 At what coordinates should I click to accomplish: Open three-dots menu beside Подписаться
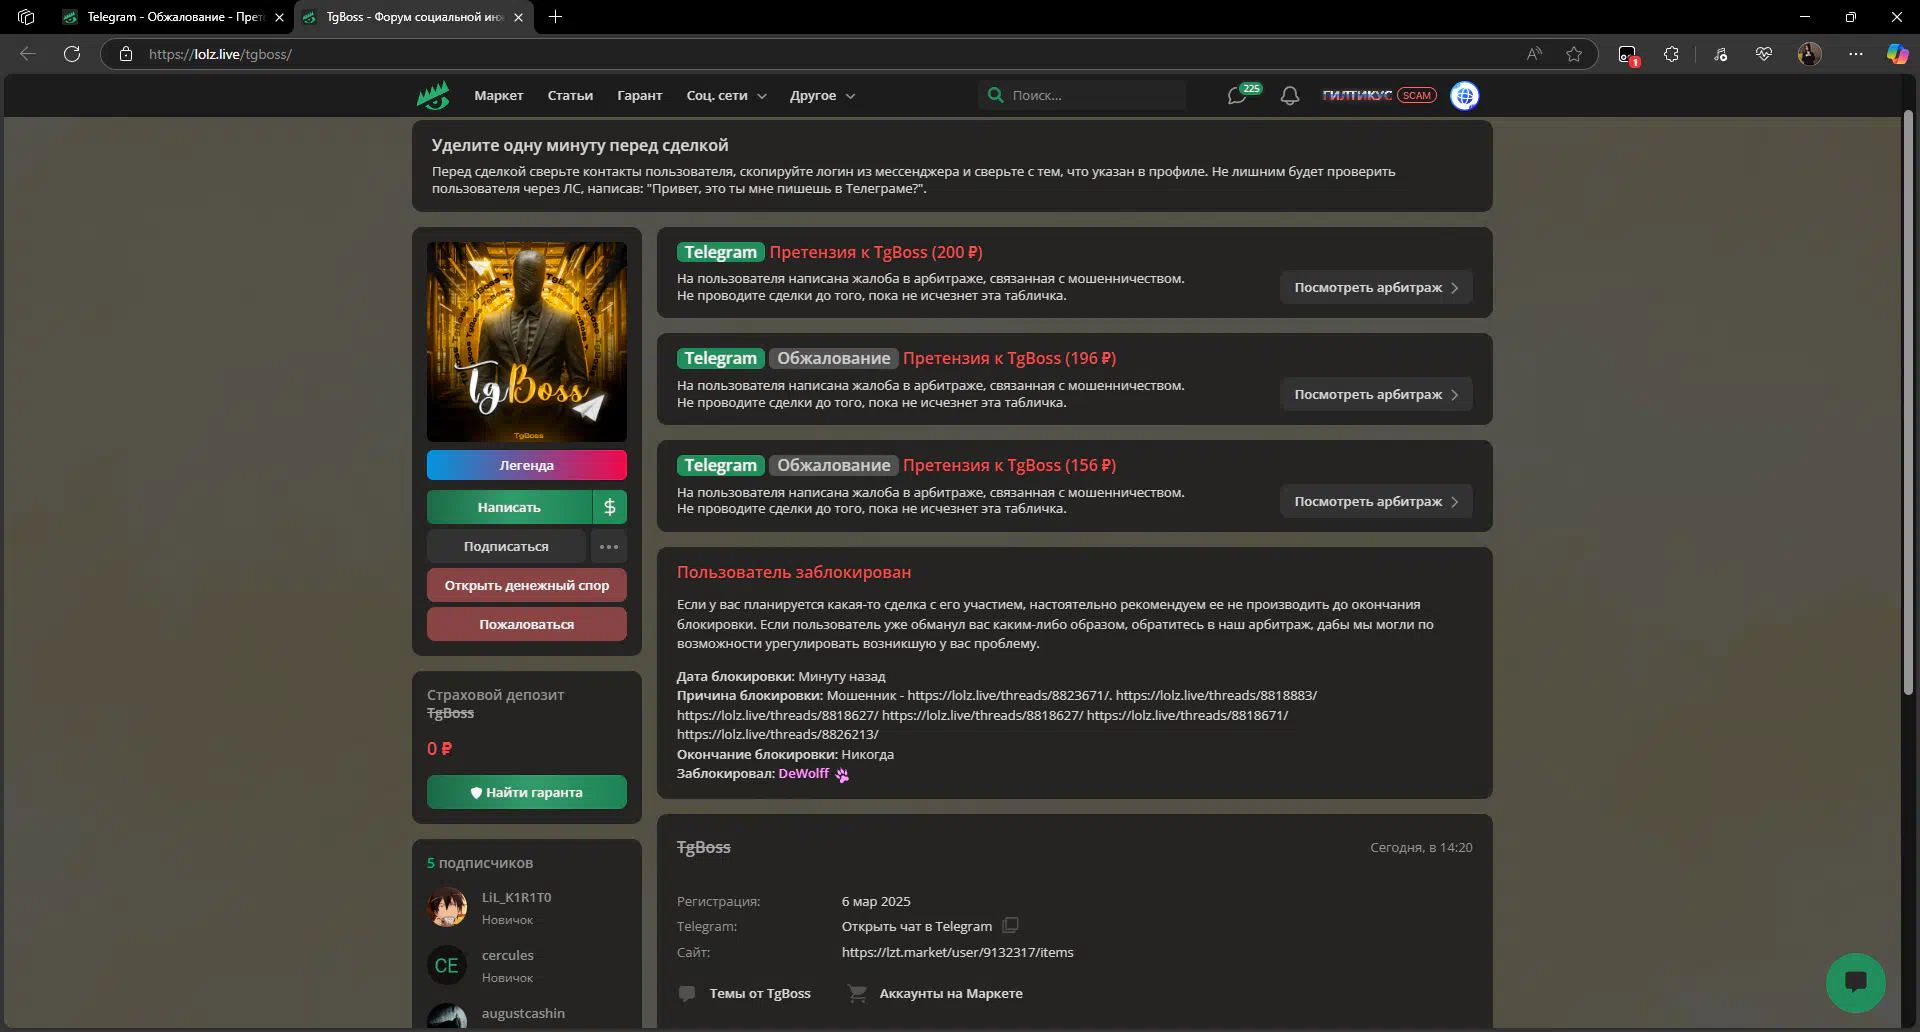[609, 546]
